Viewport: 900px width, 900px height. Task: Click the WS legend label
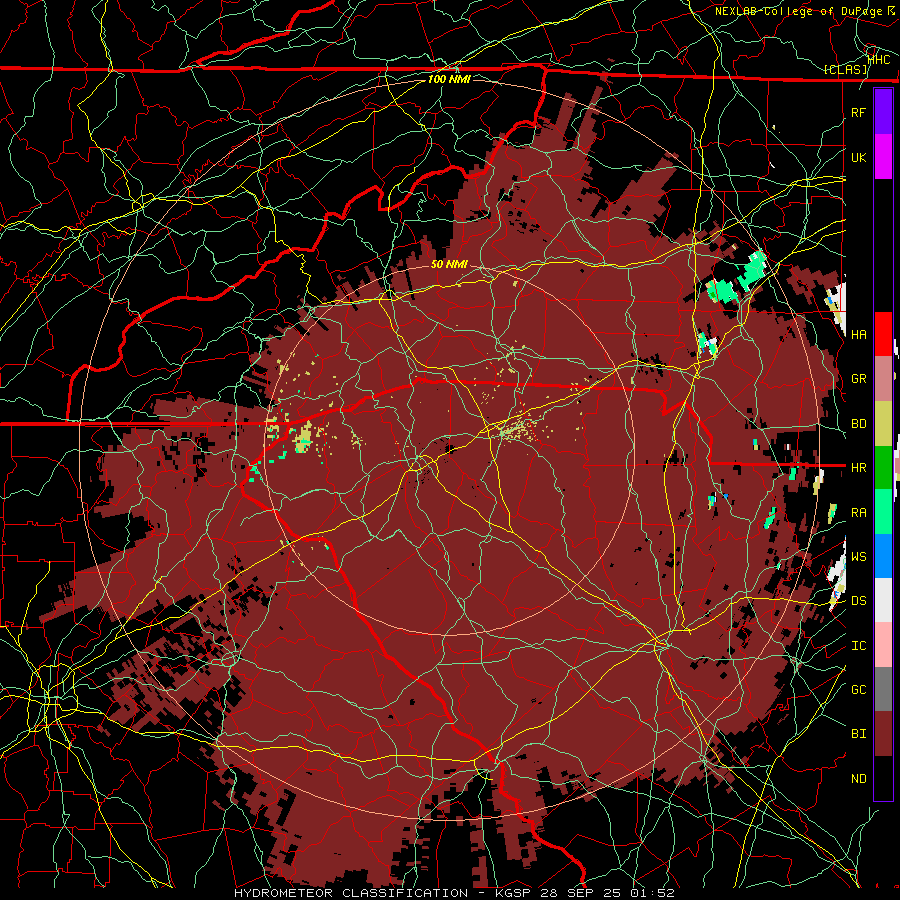pyautogui.click(x=858, y=557)
